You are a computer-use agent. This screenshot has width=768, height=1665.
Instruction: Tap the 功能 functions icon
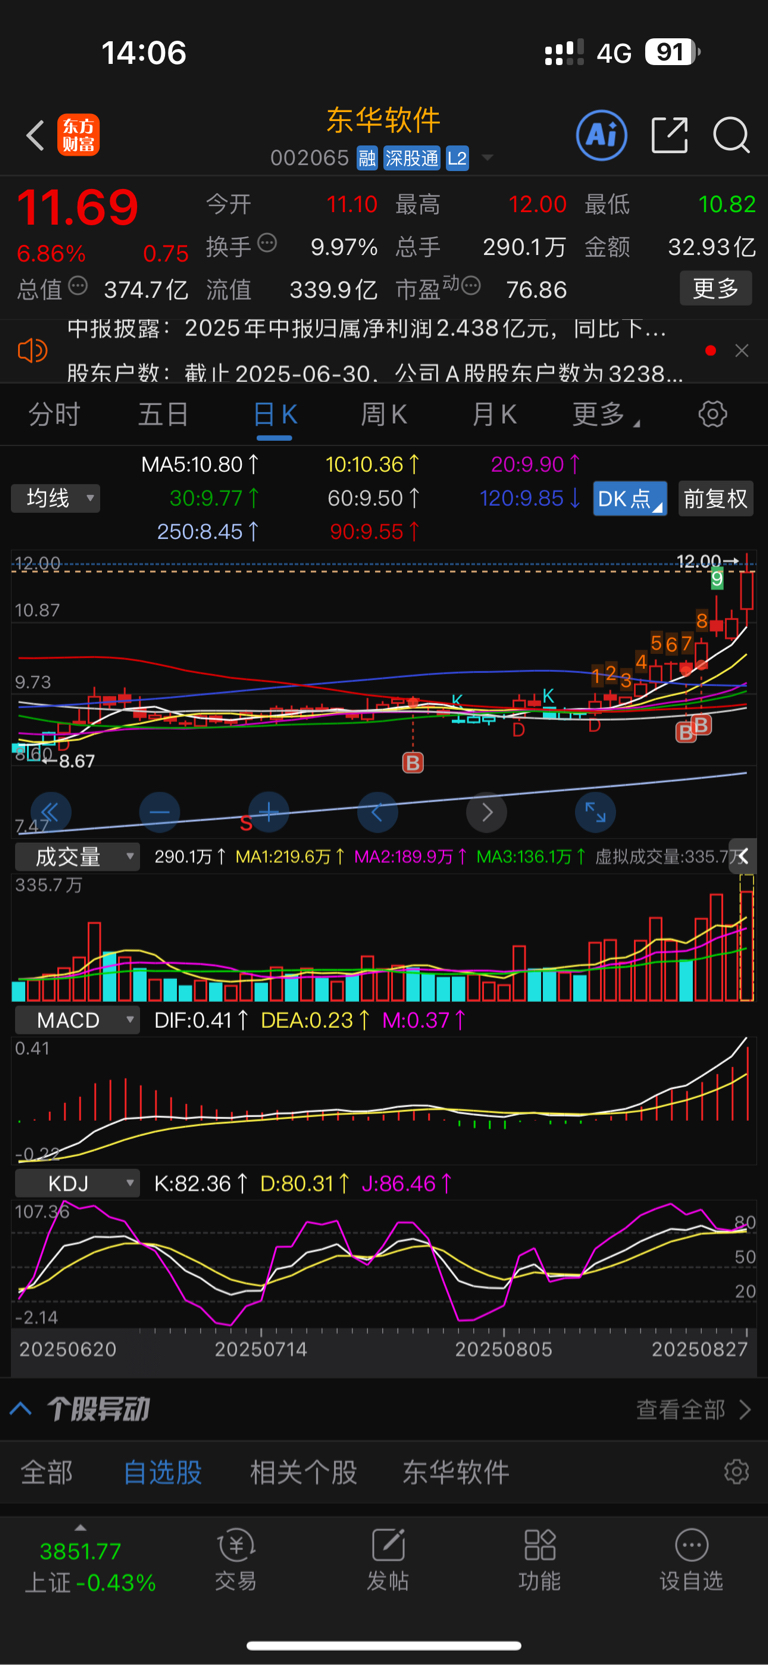[x=540, y=1560]
